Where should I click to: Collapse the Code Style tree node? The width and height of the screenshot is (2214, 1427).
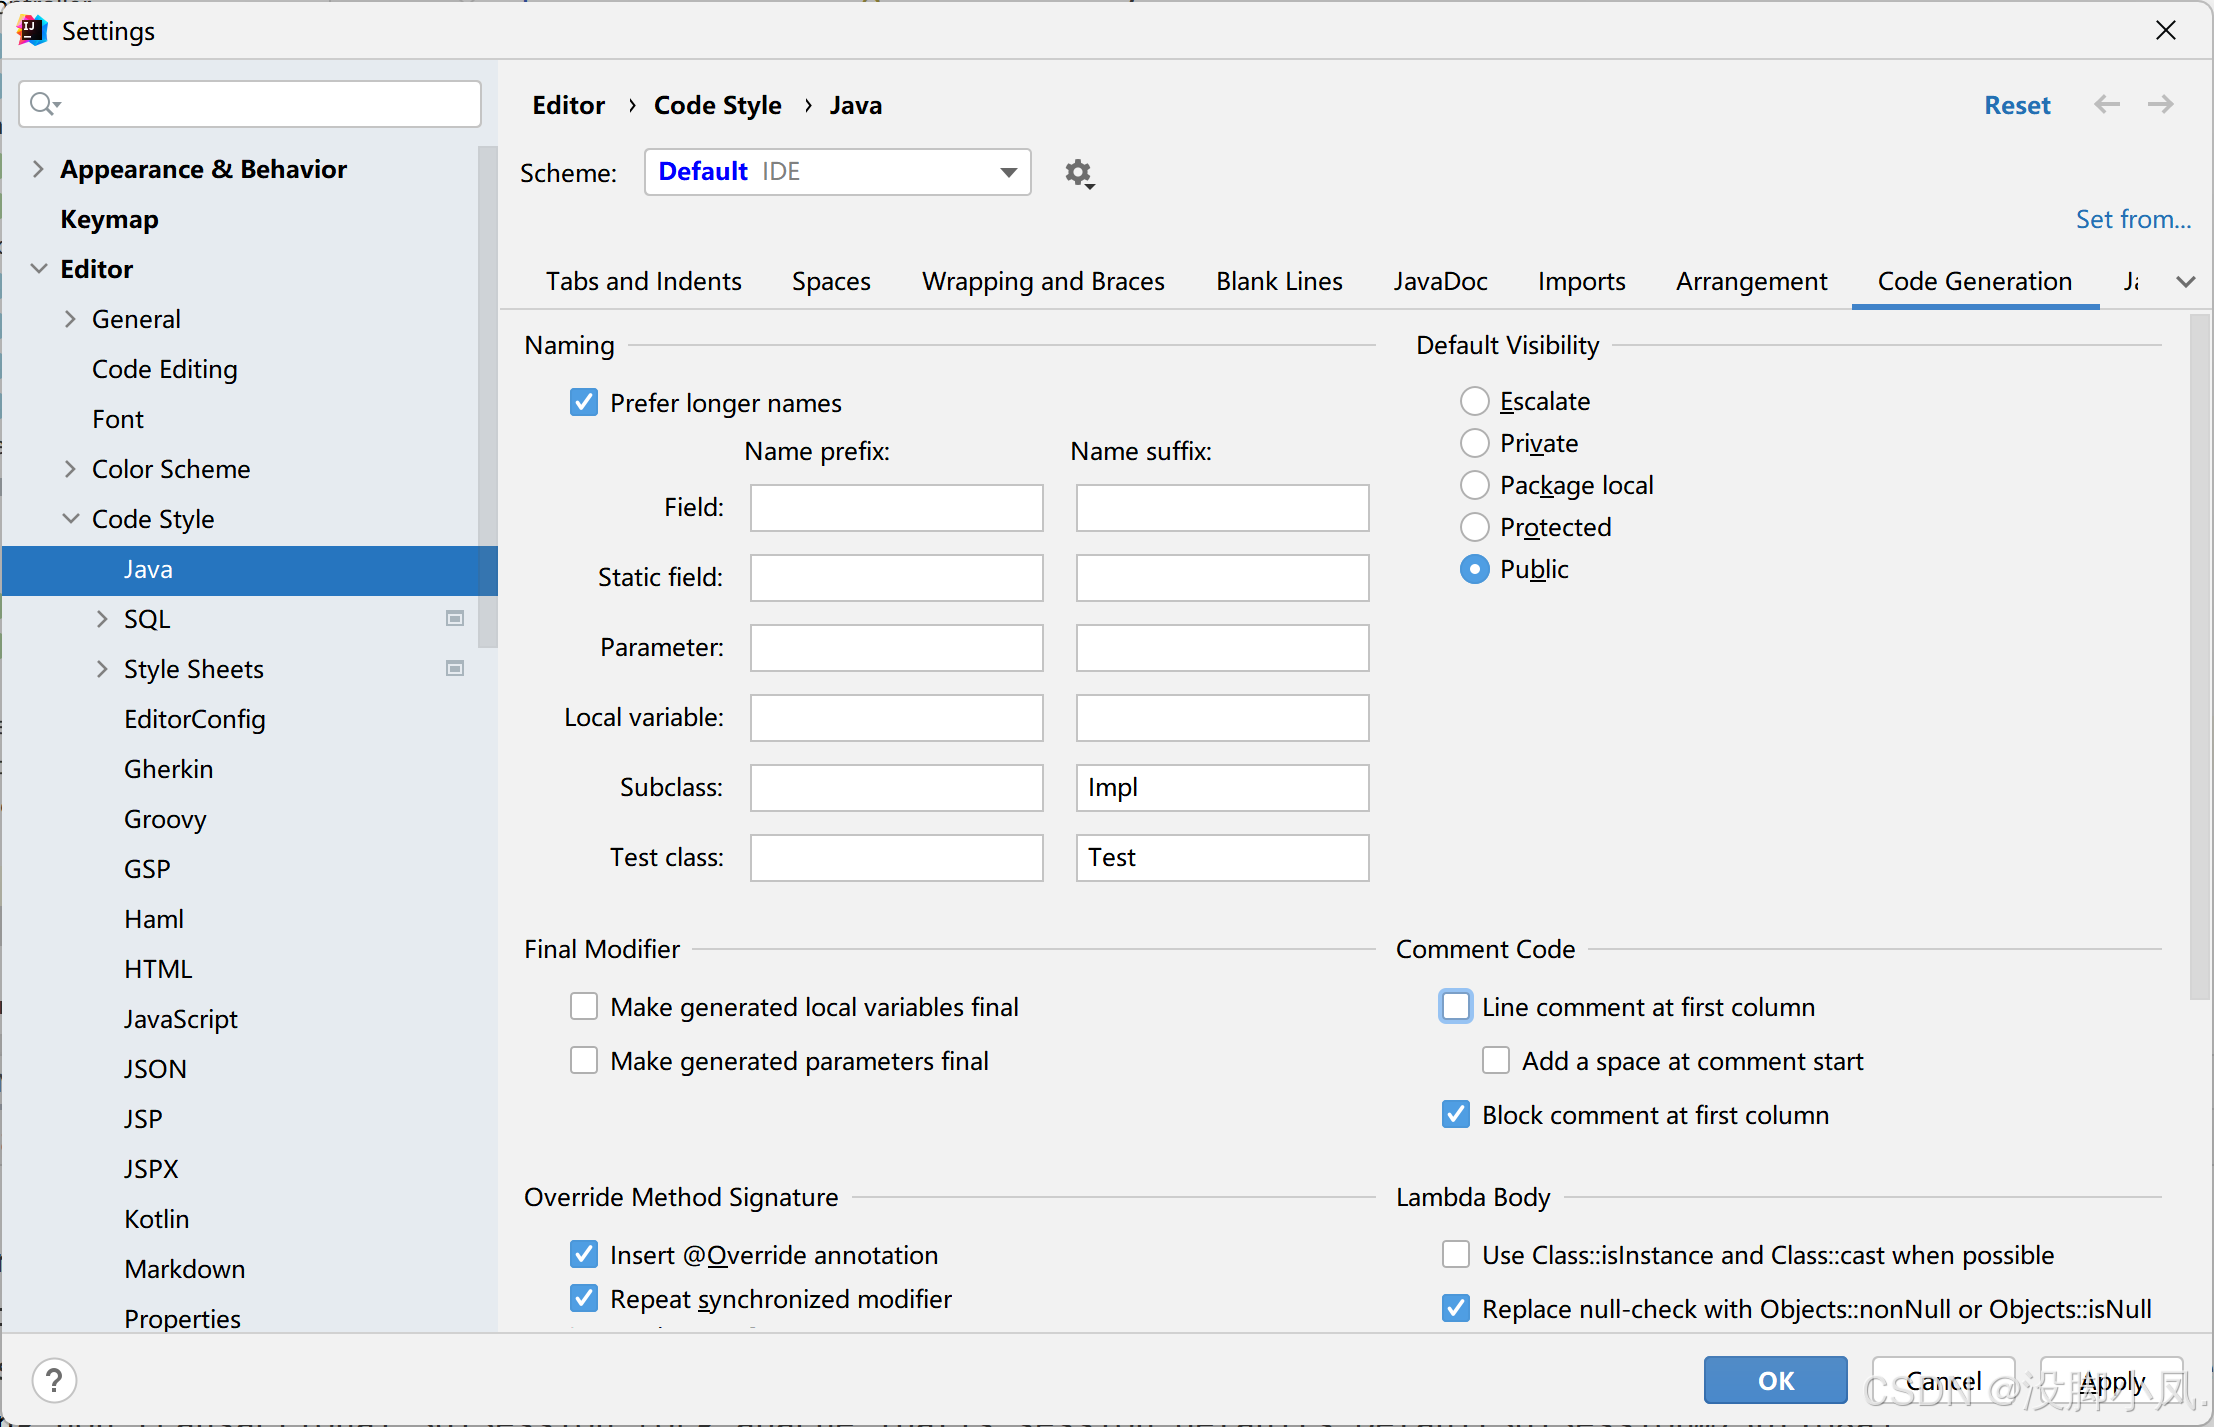70,519
